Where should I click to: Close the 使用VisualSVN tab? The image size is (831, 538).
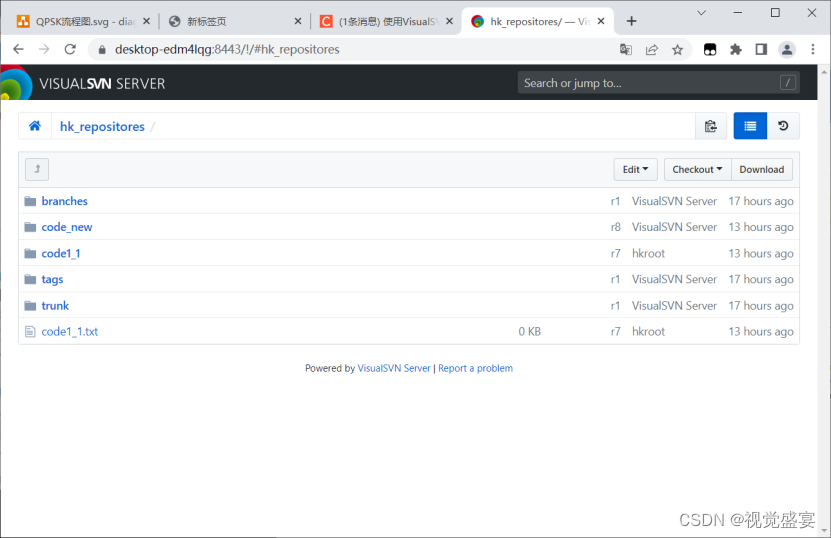pyautogui.click(x=449, y=21)
